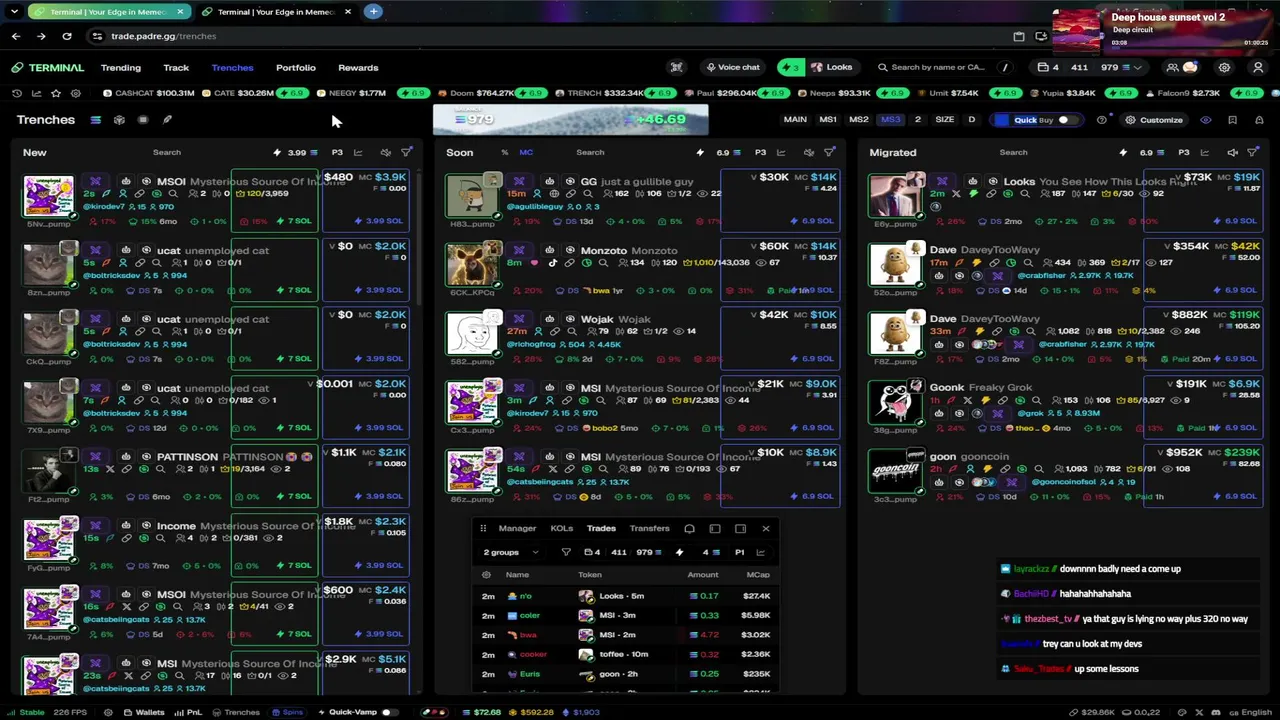This screenshot has height=720, width=1280.
Task: Toggle the MC option in the Soon column
Action: pyautogui.click(x=526, y=153)
